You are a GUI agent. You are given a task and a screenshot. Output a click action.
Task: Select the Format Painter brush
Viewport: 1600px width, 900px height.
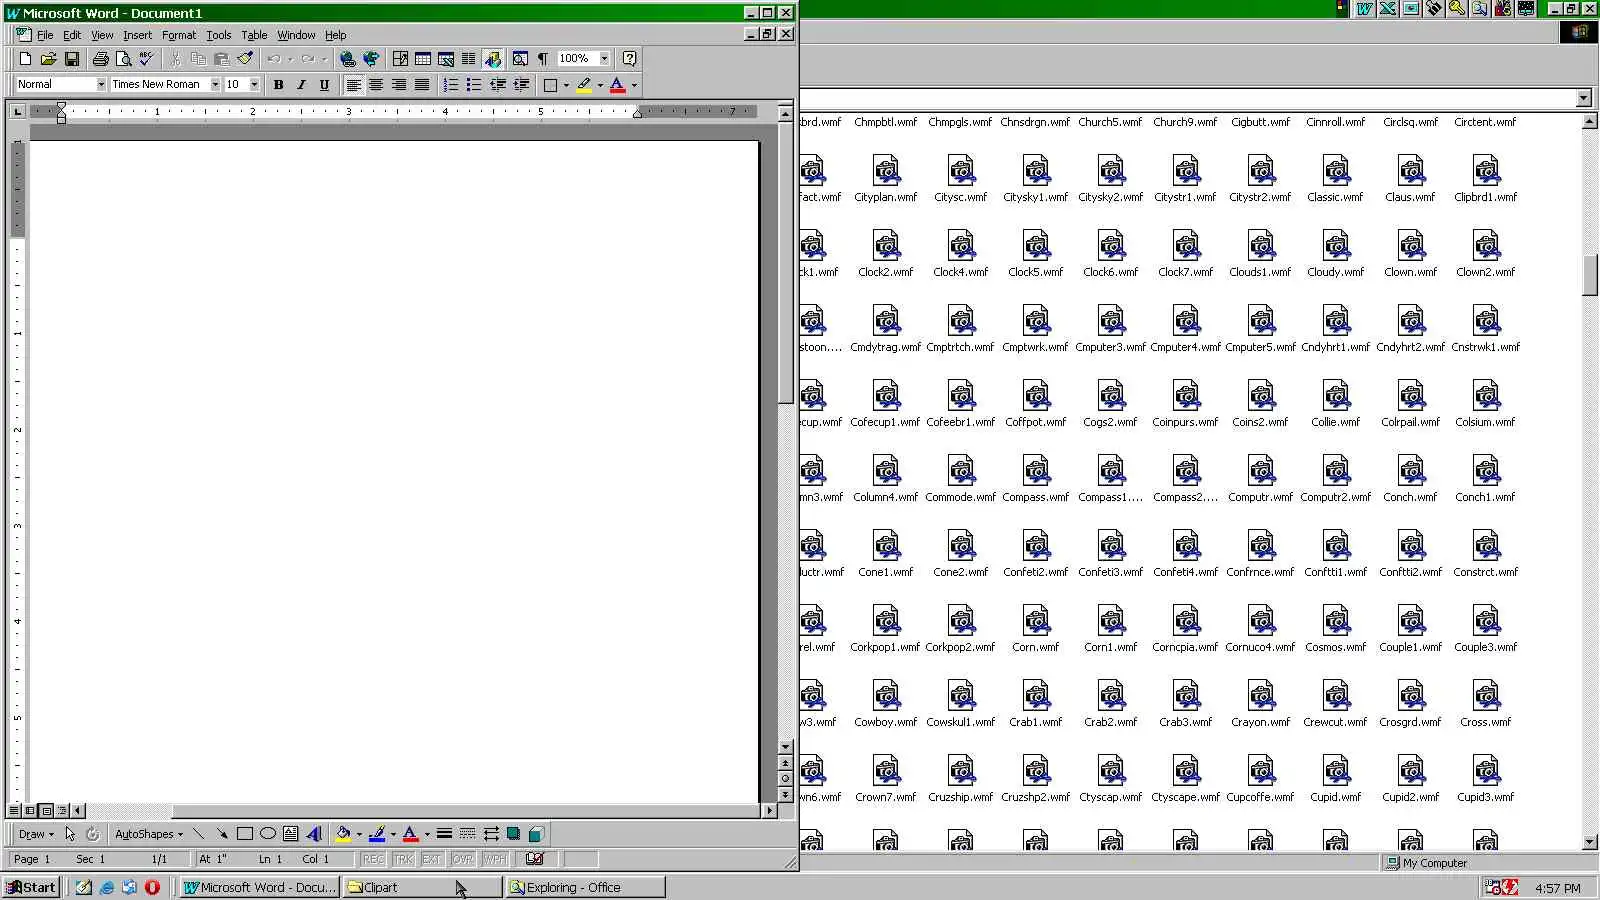245,59
